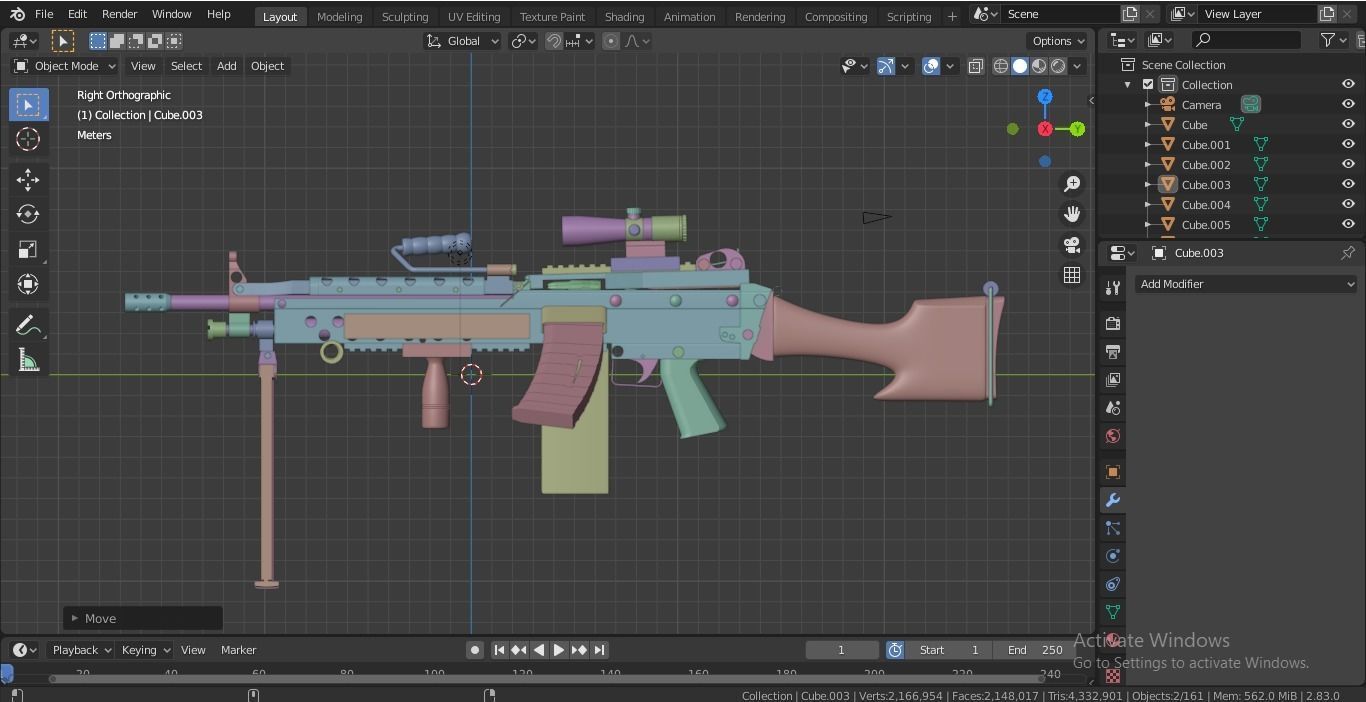Click Marker in timeline header

tap(239, 650)
